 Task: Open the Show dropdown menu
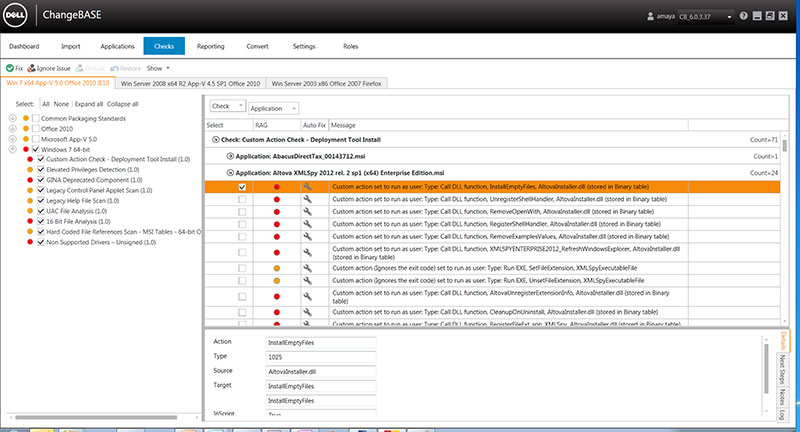158,68
